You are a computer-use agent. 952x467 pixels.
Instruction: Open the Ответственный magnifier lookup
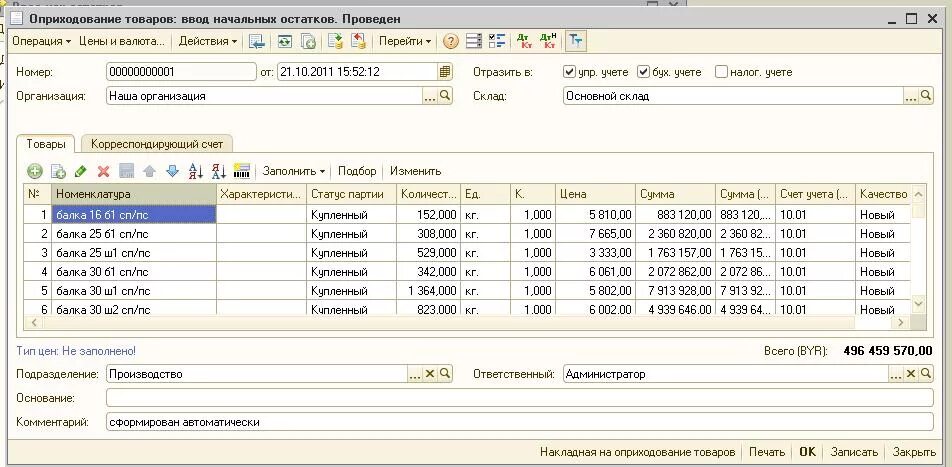tap(926, 373)
